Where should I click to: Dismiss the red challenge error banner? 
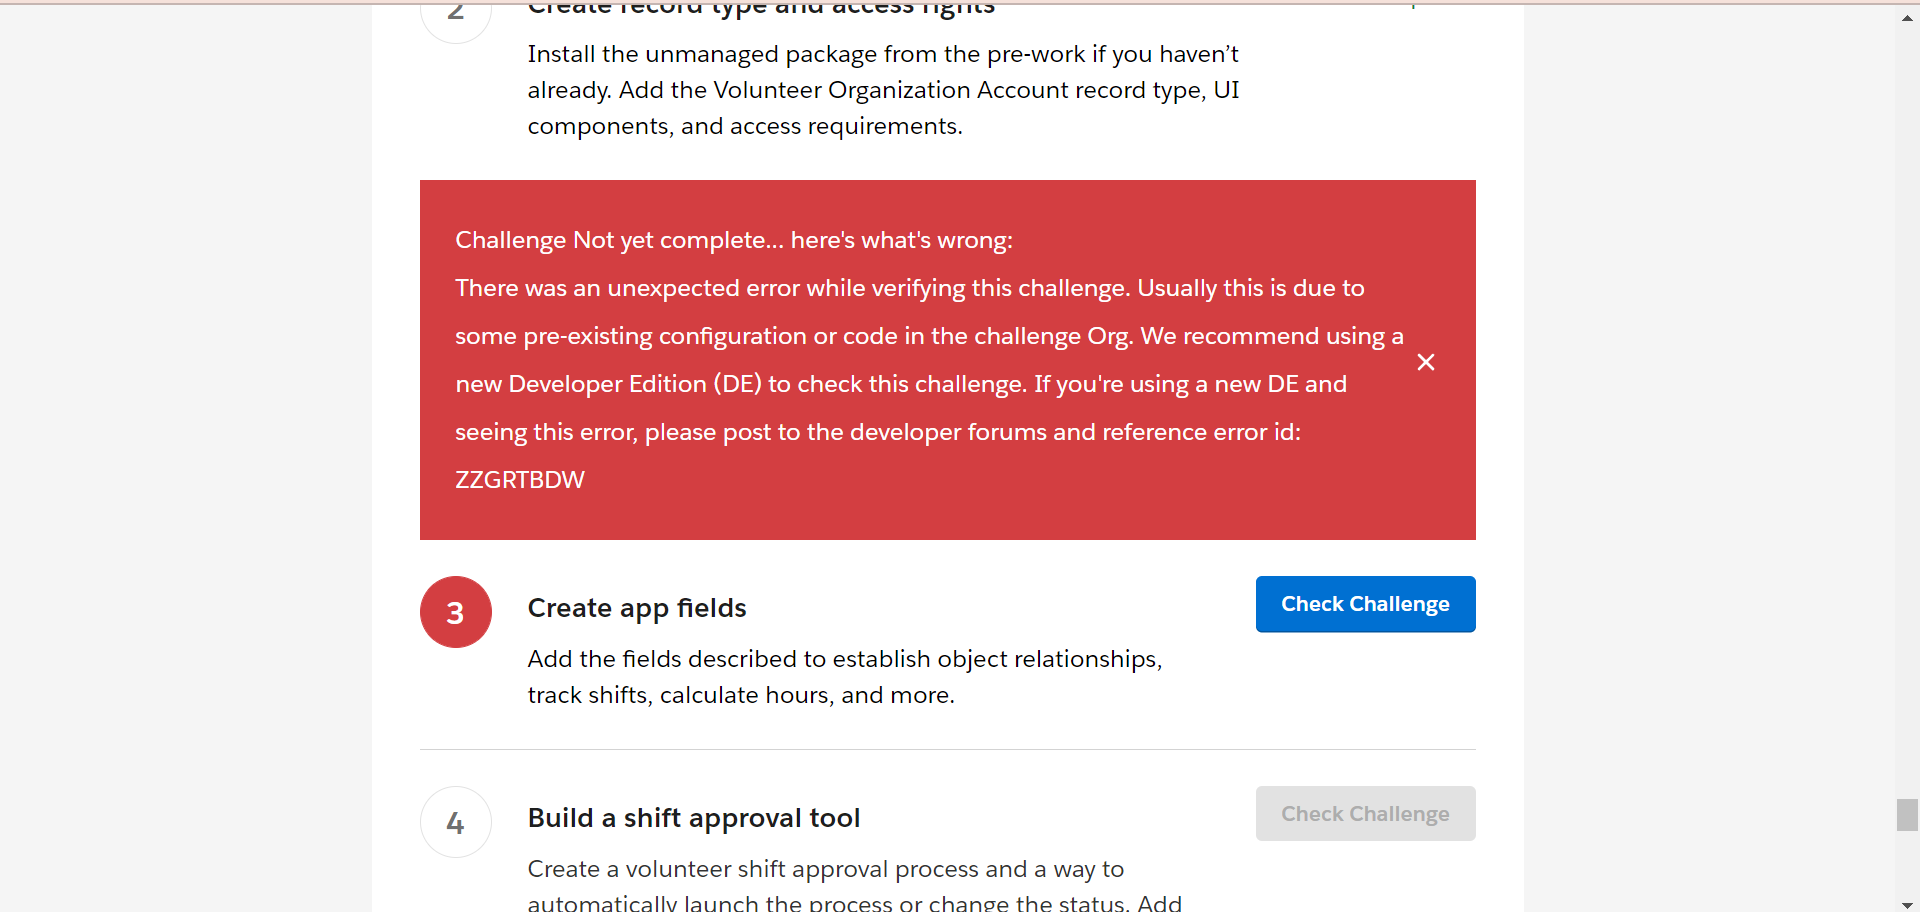point(1426,362)
